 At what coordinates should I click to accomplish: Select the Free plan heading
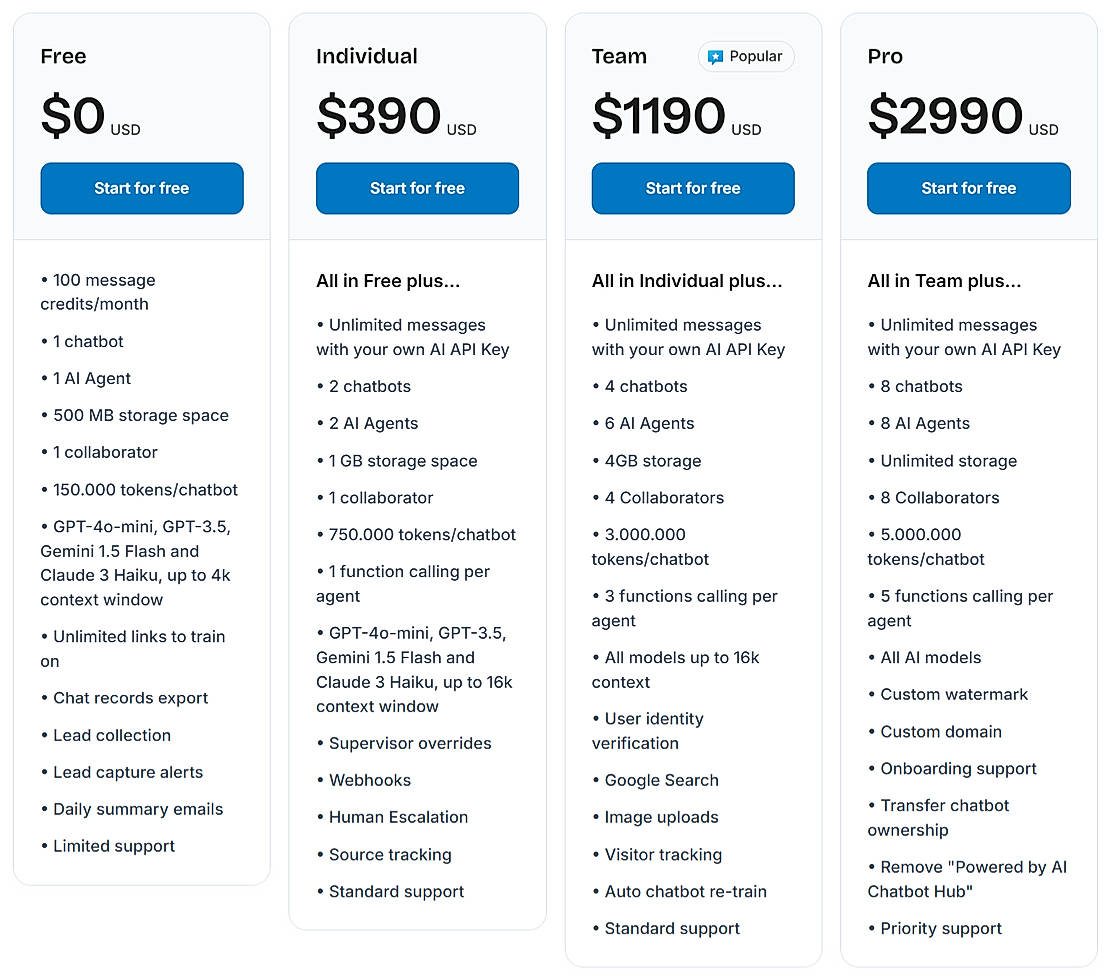tap(63, 56)
